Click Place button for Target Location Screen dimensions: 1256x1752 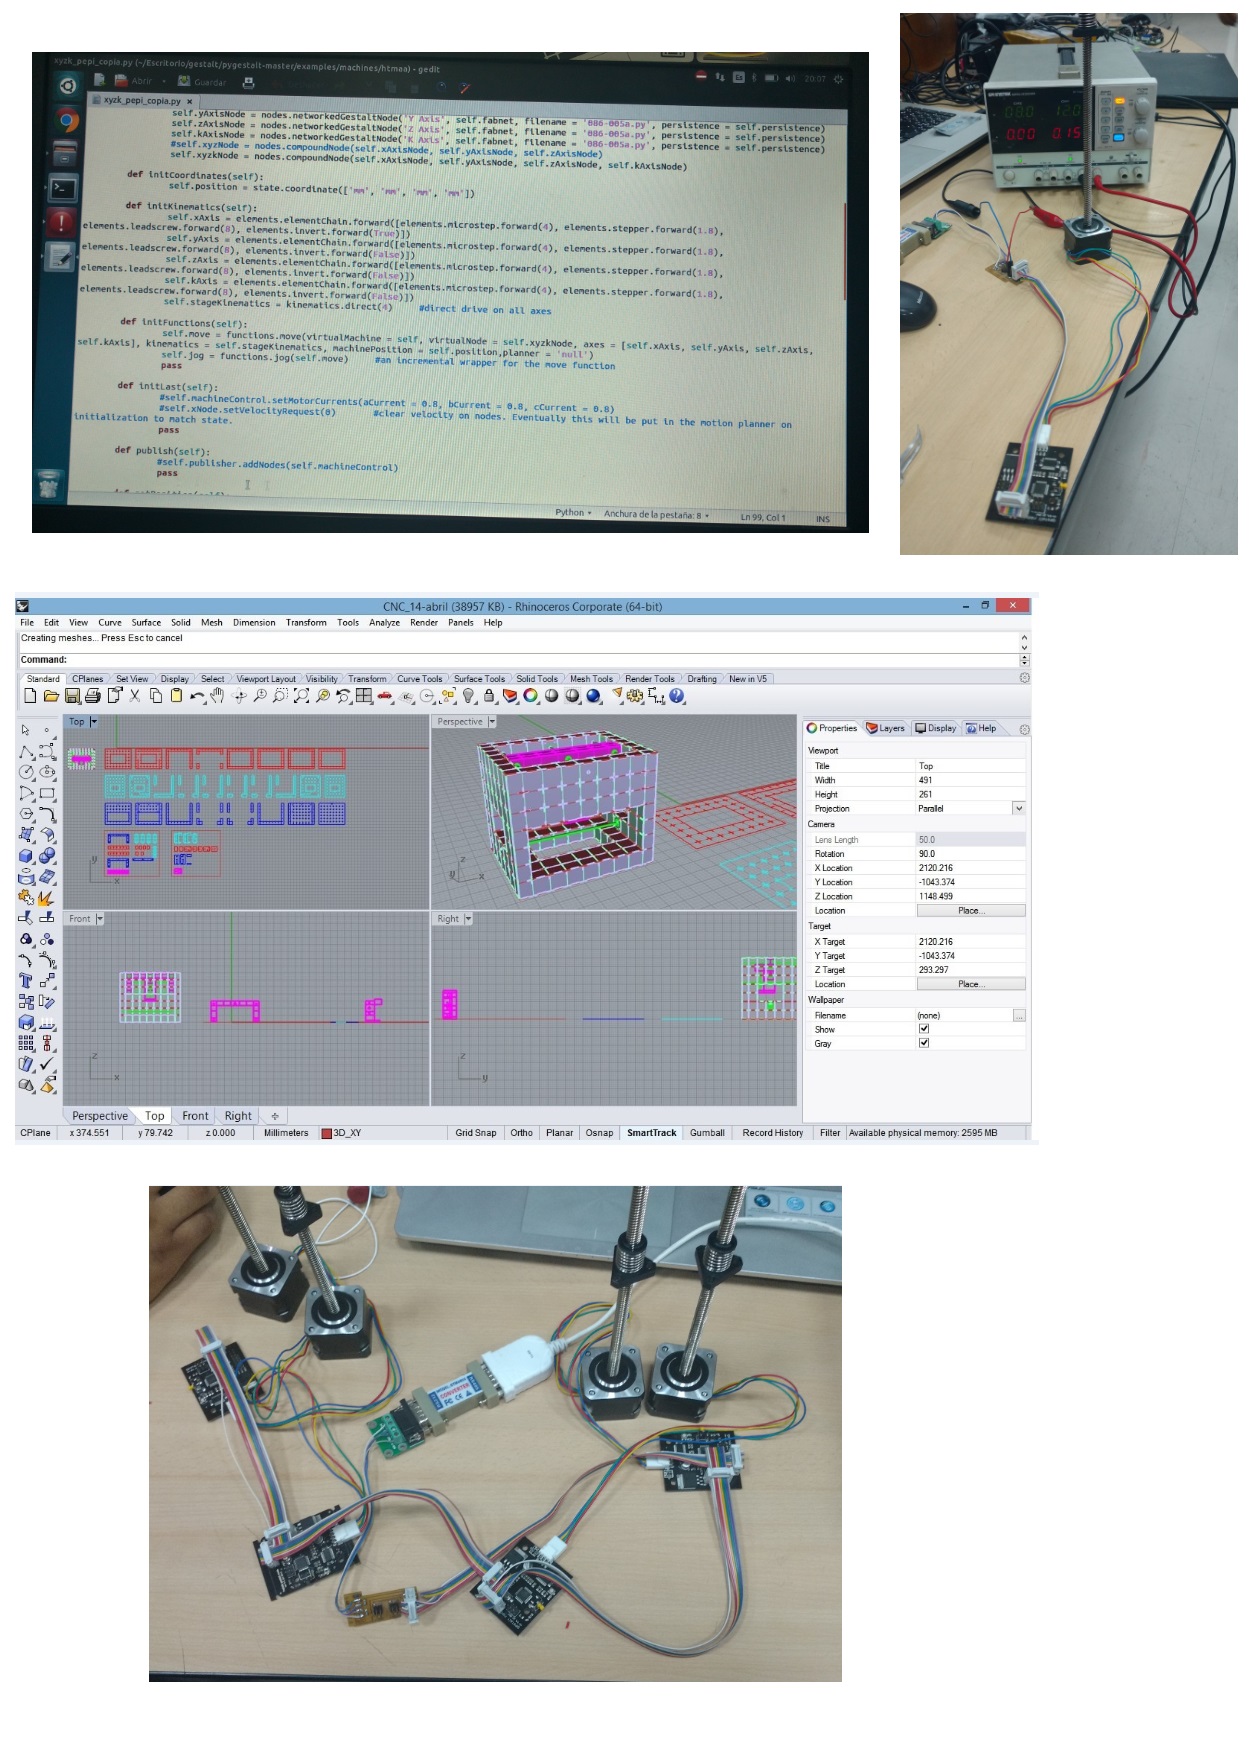click(x=971, y=984)
